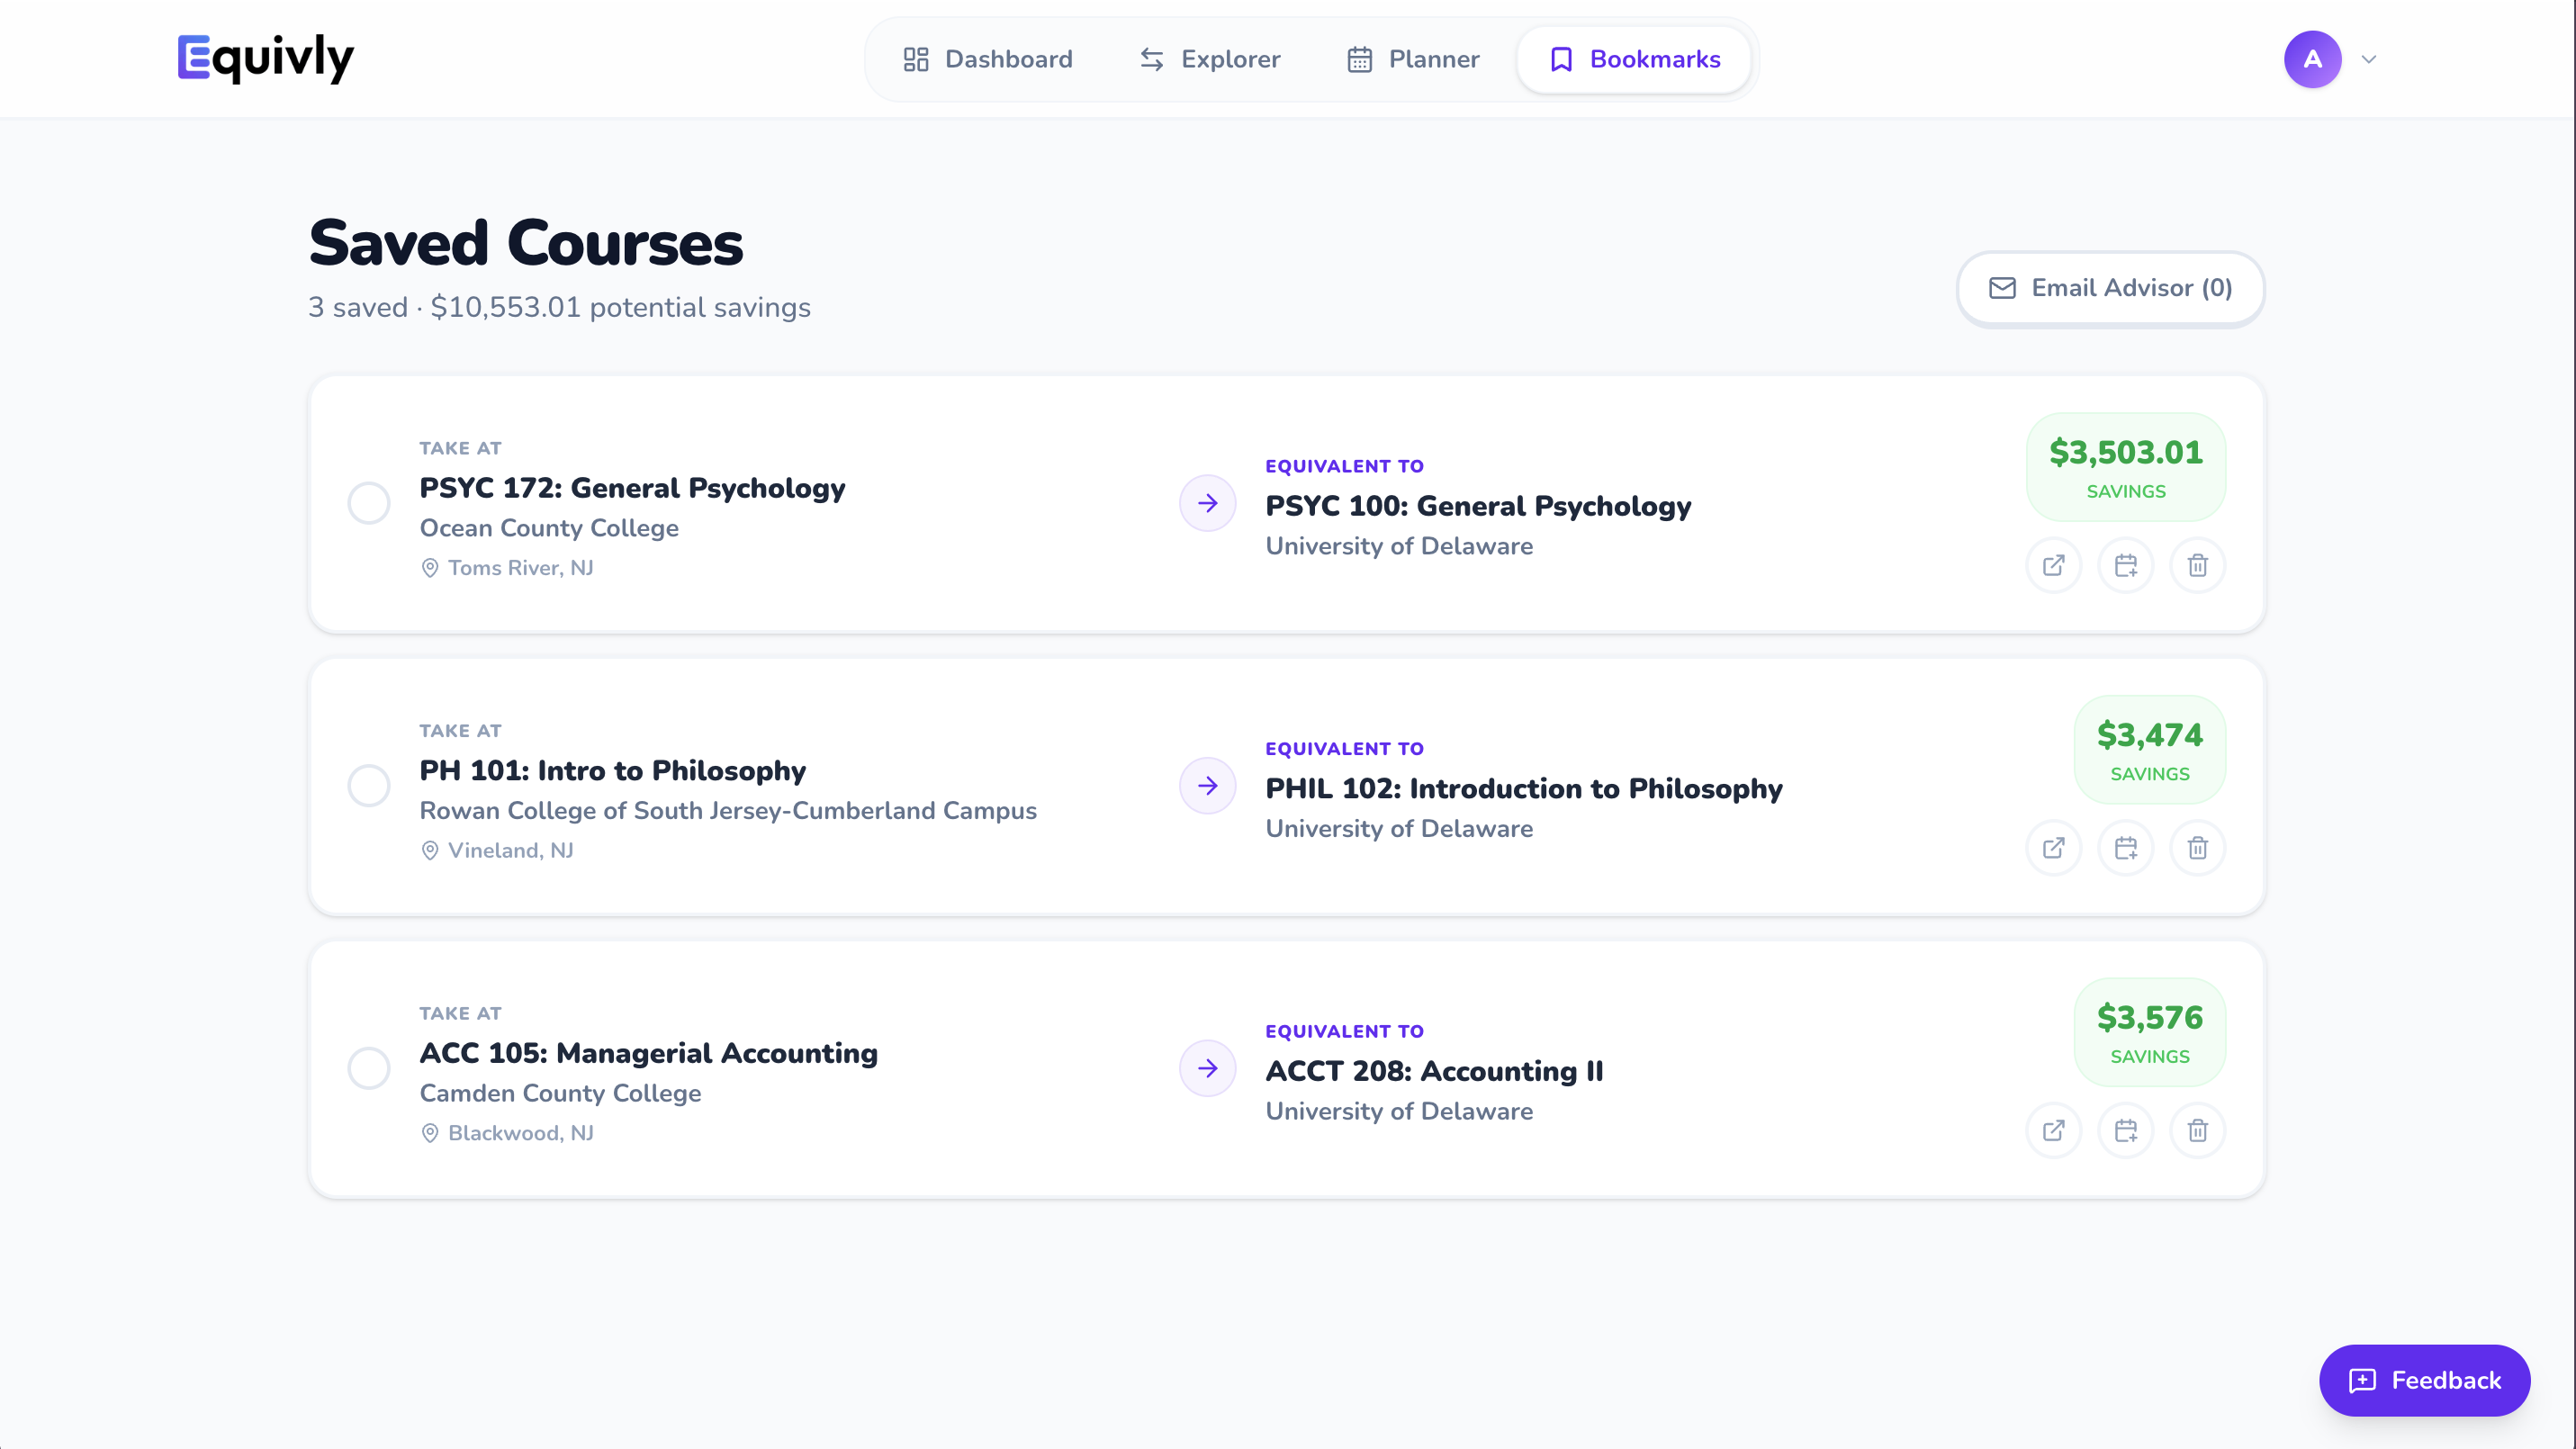The height and width of the screenshot is (1449, 2576).
Task: Click arrow icon in PSYC 172 card
Action: pyautogui.click(x=1208, y=503)
